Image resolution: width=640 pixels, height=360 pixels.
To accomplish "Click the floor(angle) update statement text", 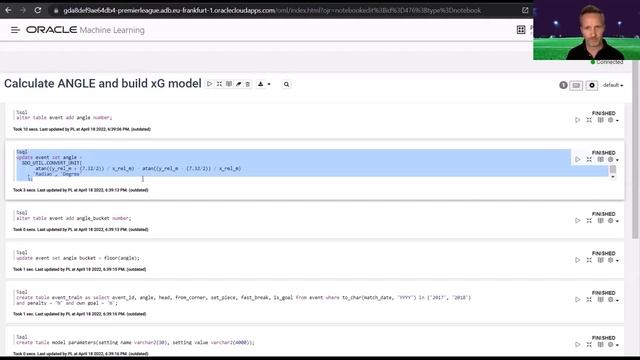I will (x=78, y=258).
